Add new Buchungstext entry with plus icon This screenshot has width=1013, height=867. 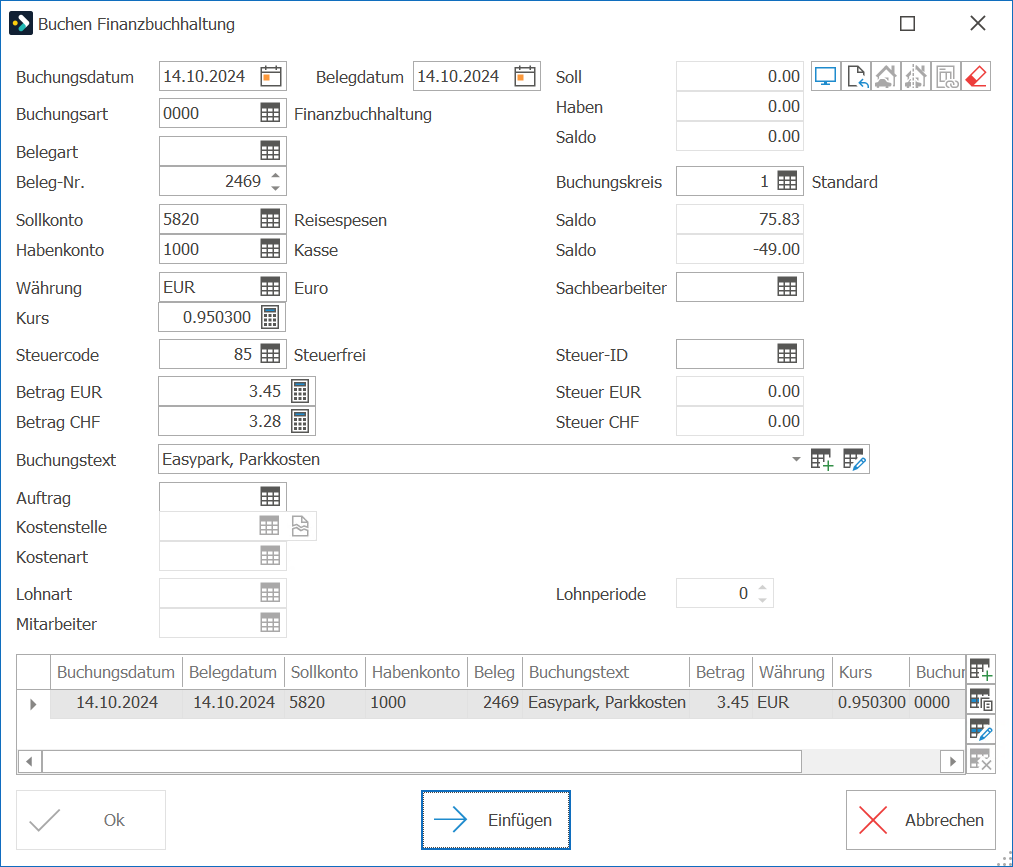point(822,459)
